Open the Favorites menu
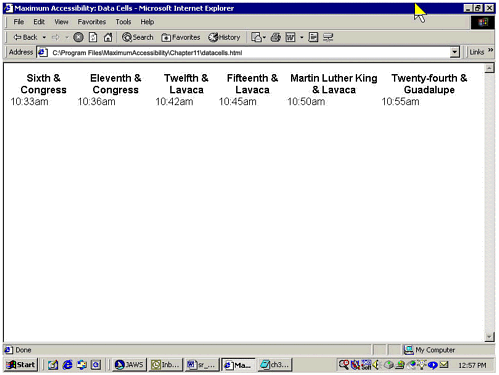 coord(92,22)
